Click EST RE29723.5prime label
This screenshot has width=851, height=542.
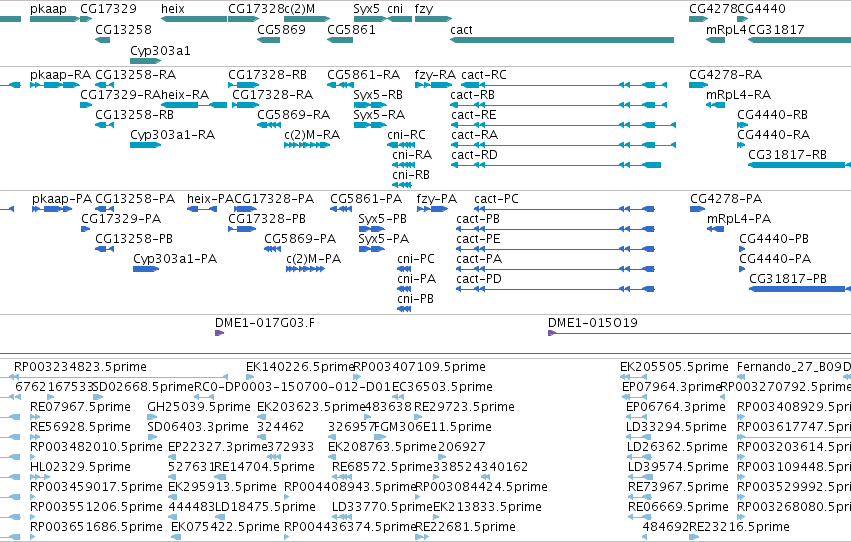tap(464, 407)
